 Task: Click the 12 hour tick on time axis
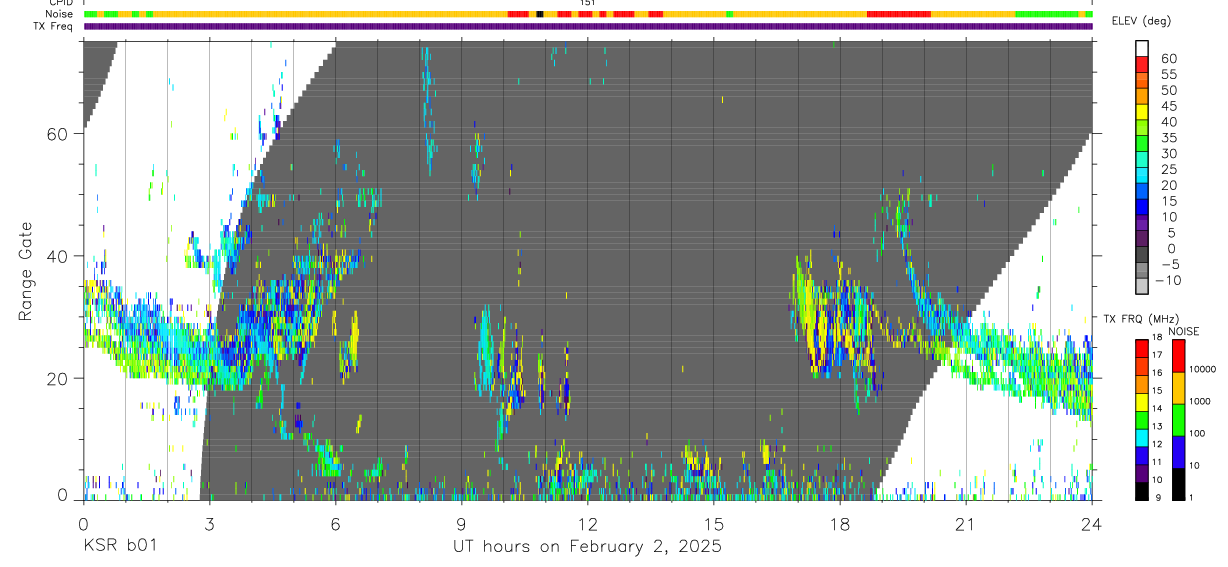click(588, 524)
